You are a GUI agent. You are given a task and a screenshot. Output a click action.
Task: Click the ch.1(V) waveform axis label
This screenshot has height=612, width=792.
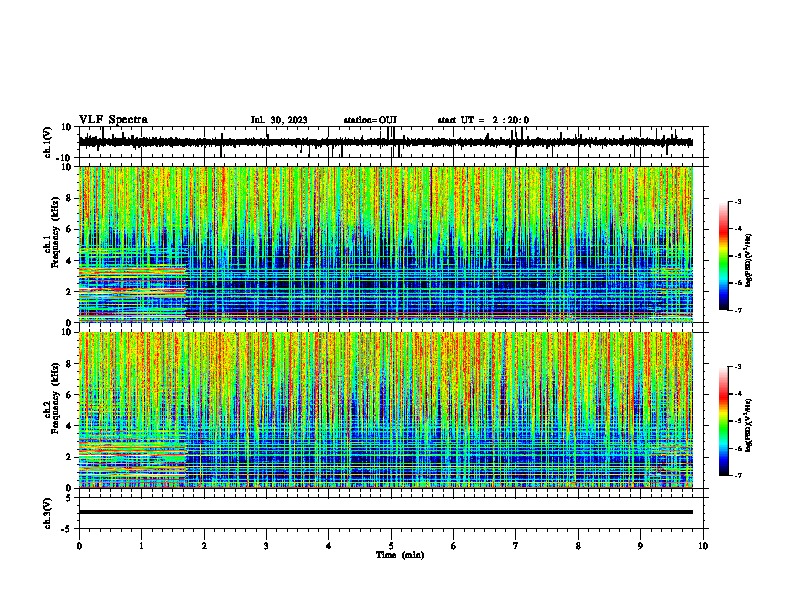(x=48, y=142)
